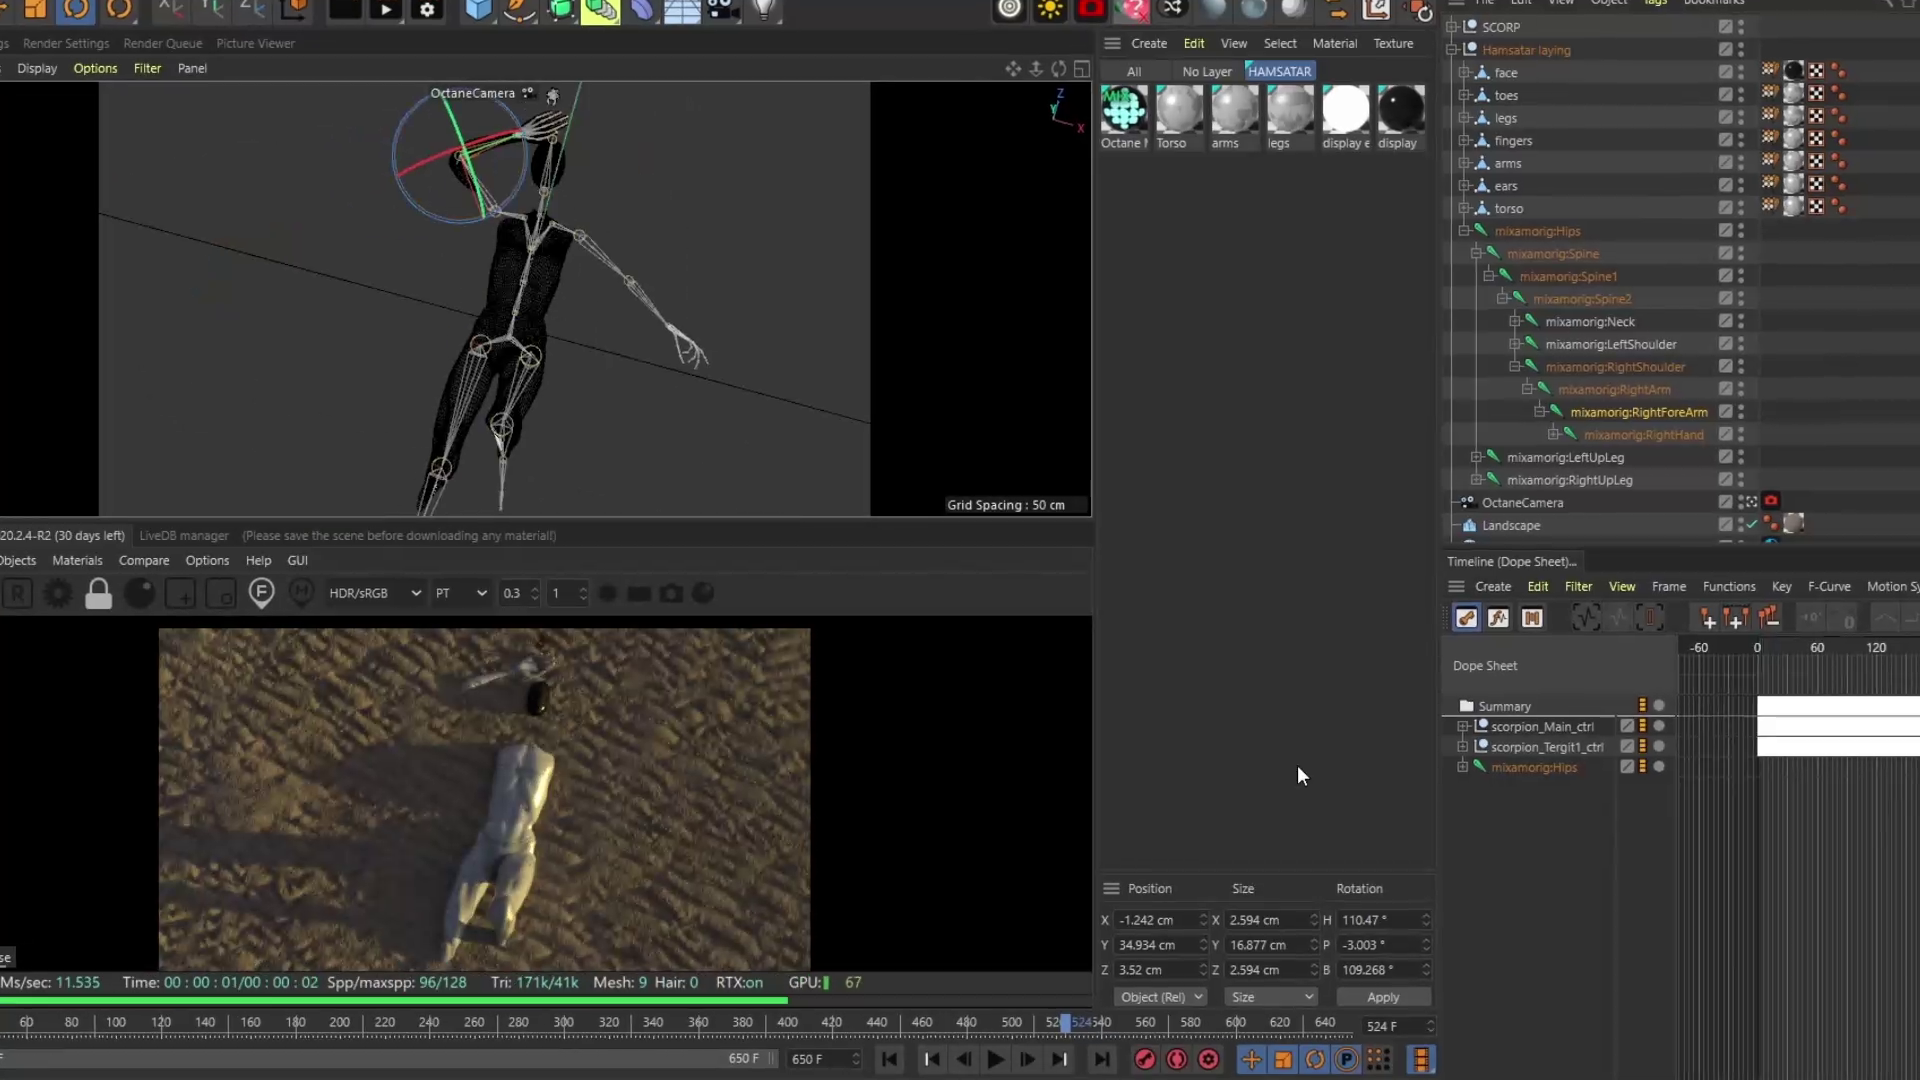Click the Apply button in Coordinates panel
Viewport: 1920px width, 1080px height.
(1382, 997)
